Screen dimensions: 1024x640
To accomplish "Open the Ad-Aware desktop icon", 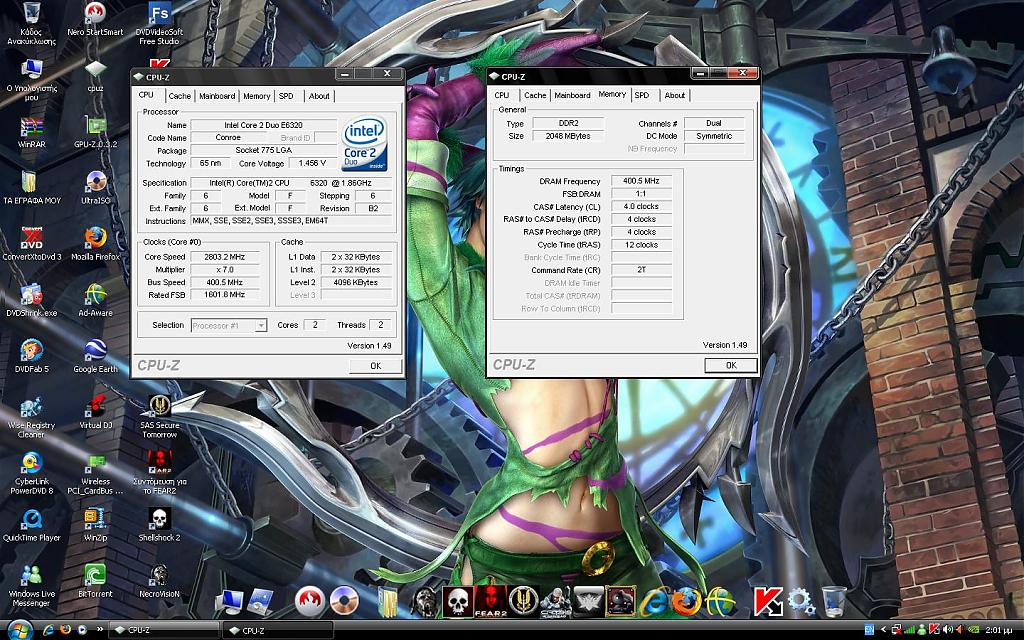I will coord(95,300).
